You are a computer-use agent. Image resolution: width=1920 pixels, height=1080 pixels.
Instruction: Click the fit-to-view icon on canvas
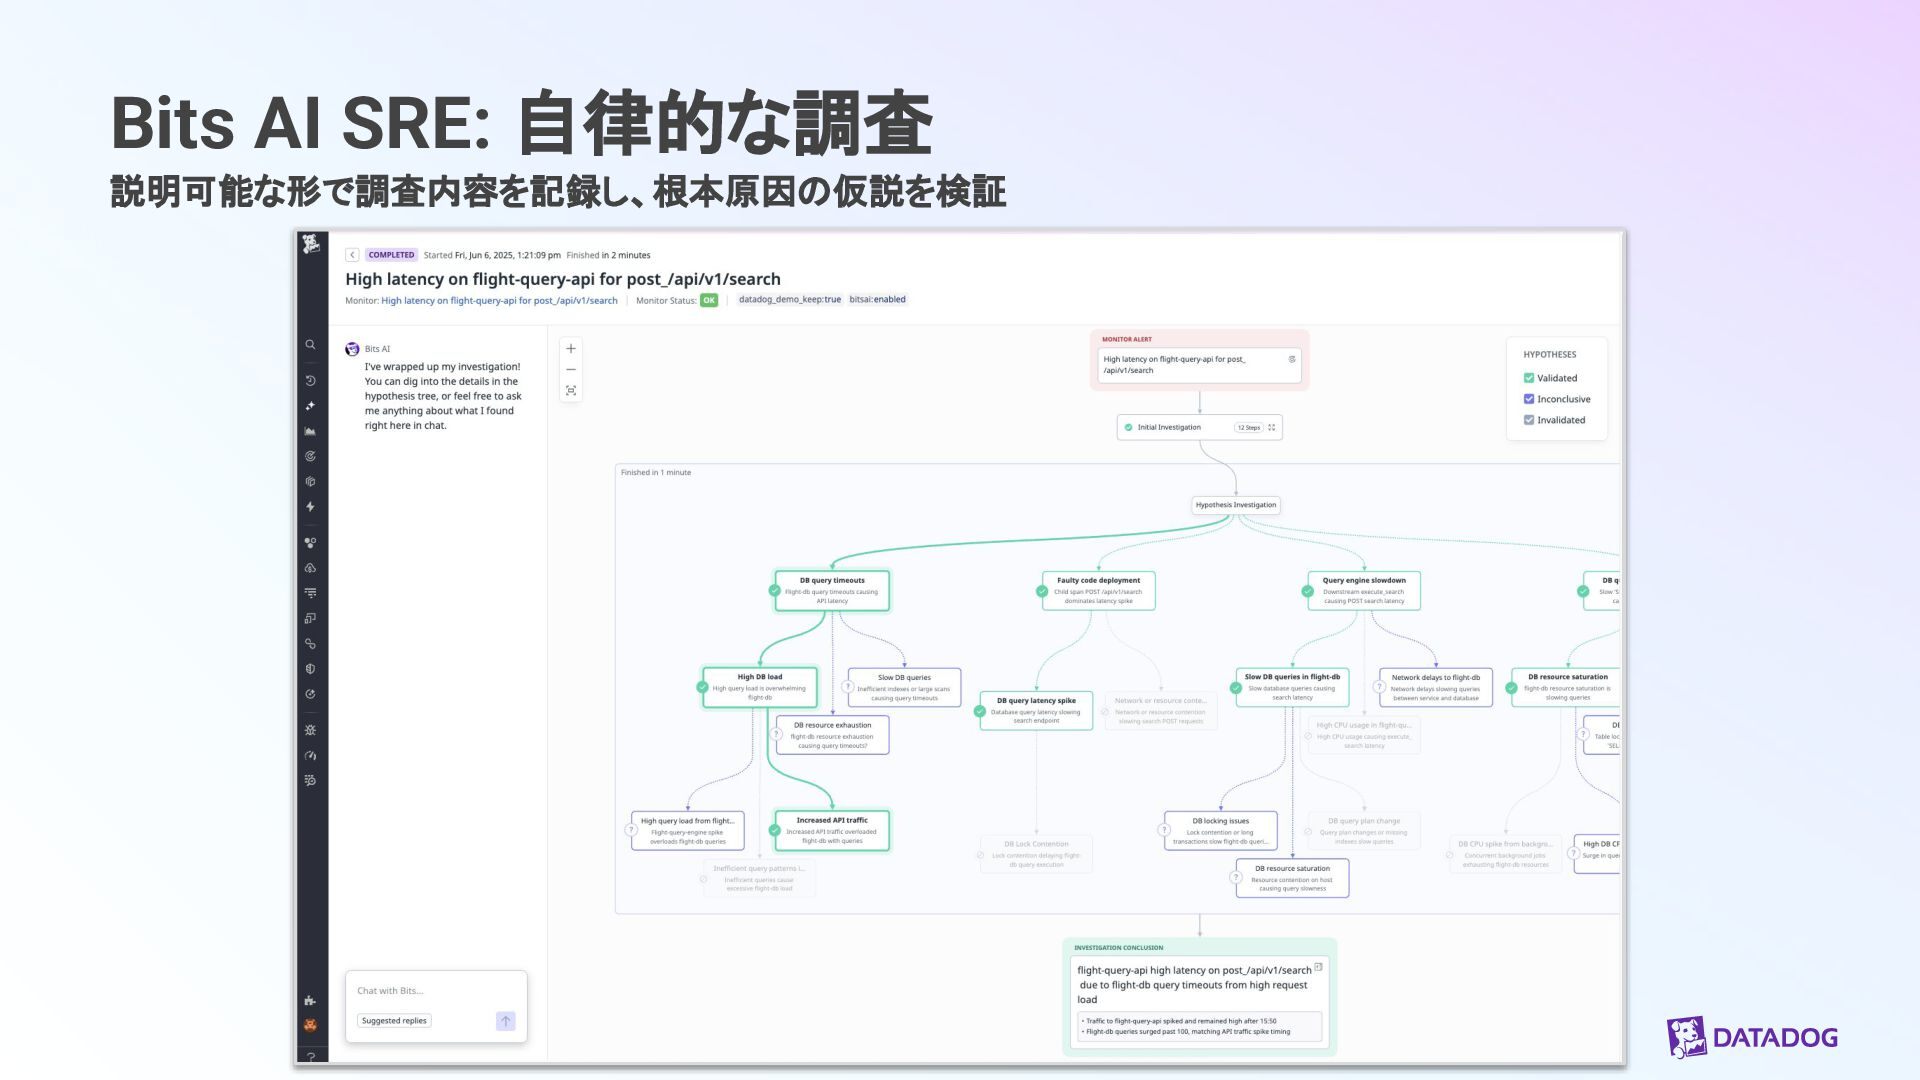[571, 391]
